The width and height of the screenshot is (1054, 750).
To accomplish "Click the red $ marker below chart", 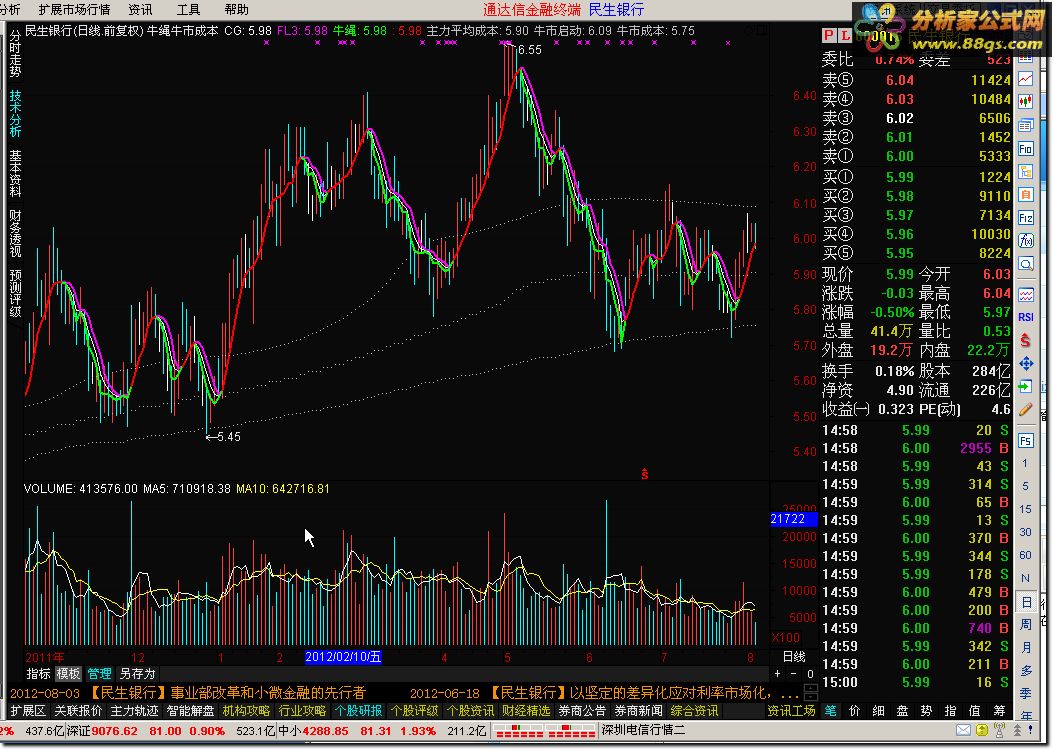I will (645, 474).
